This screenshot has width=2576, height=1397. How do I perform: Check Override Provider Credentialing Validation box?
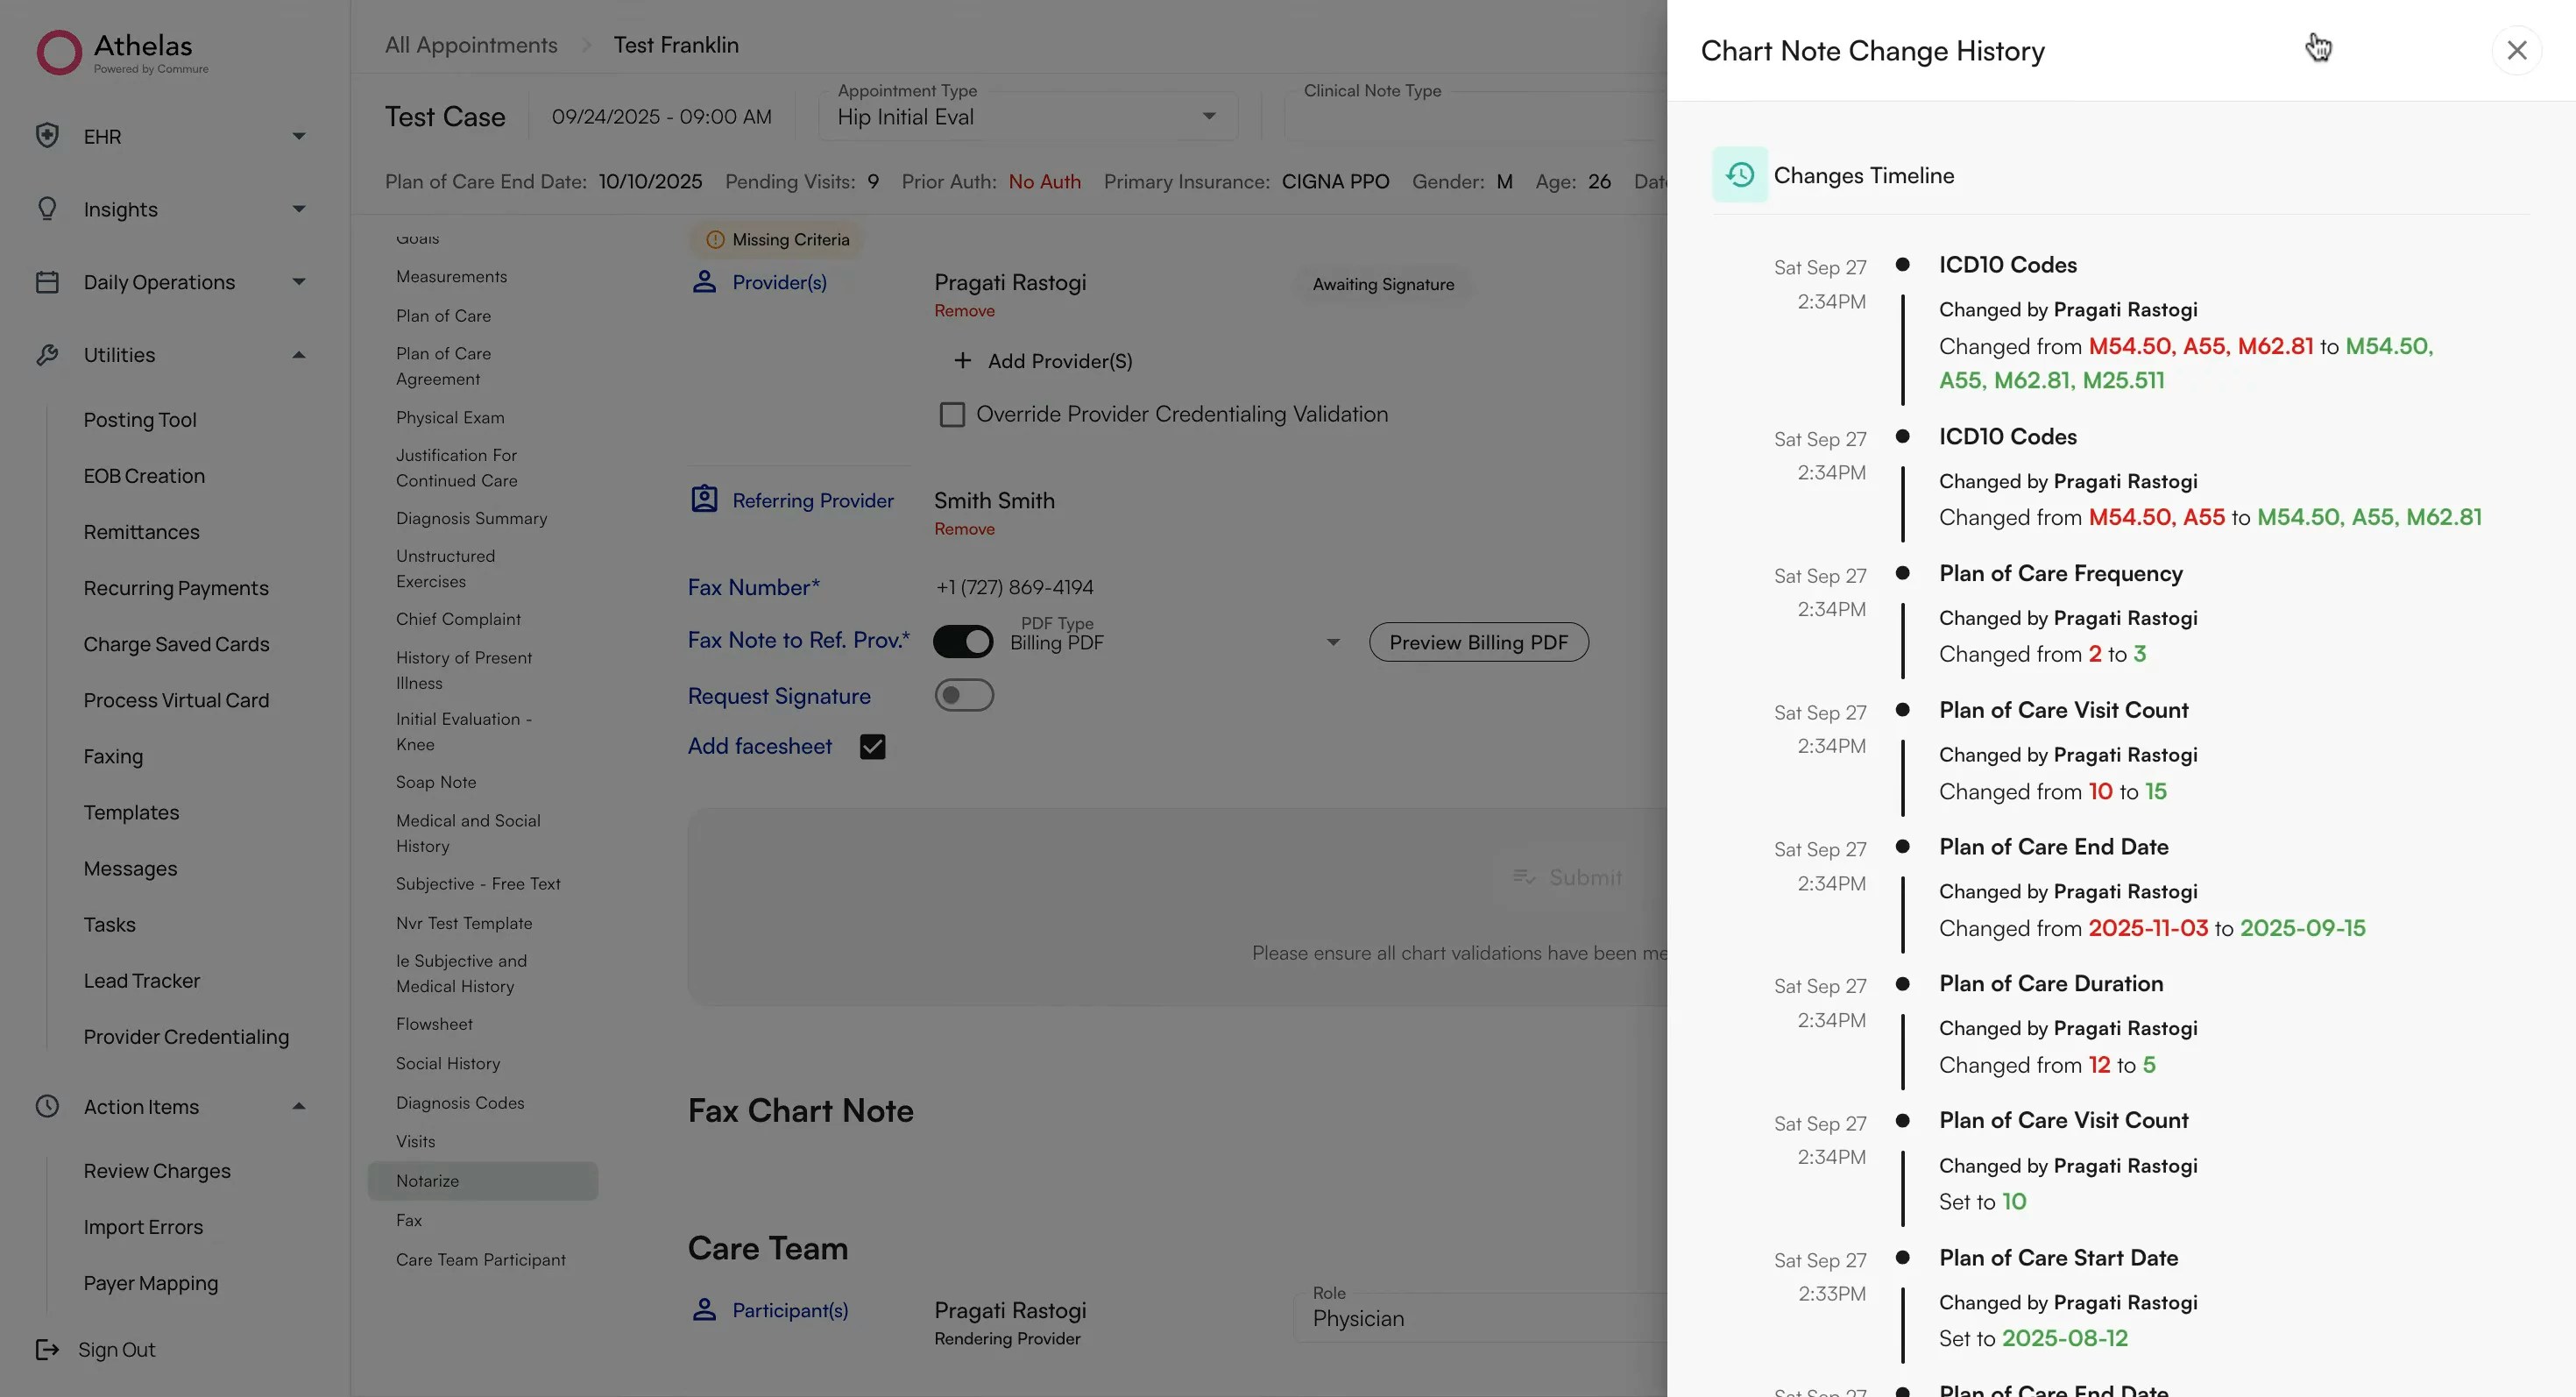pyautogui.click(x=952, y=414)
